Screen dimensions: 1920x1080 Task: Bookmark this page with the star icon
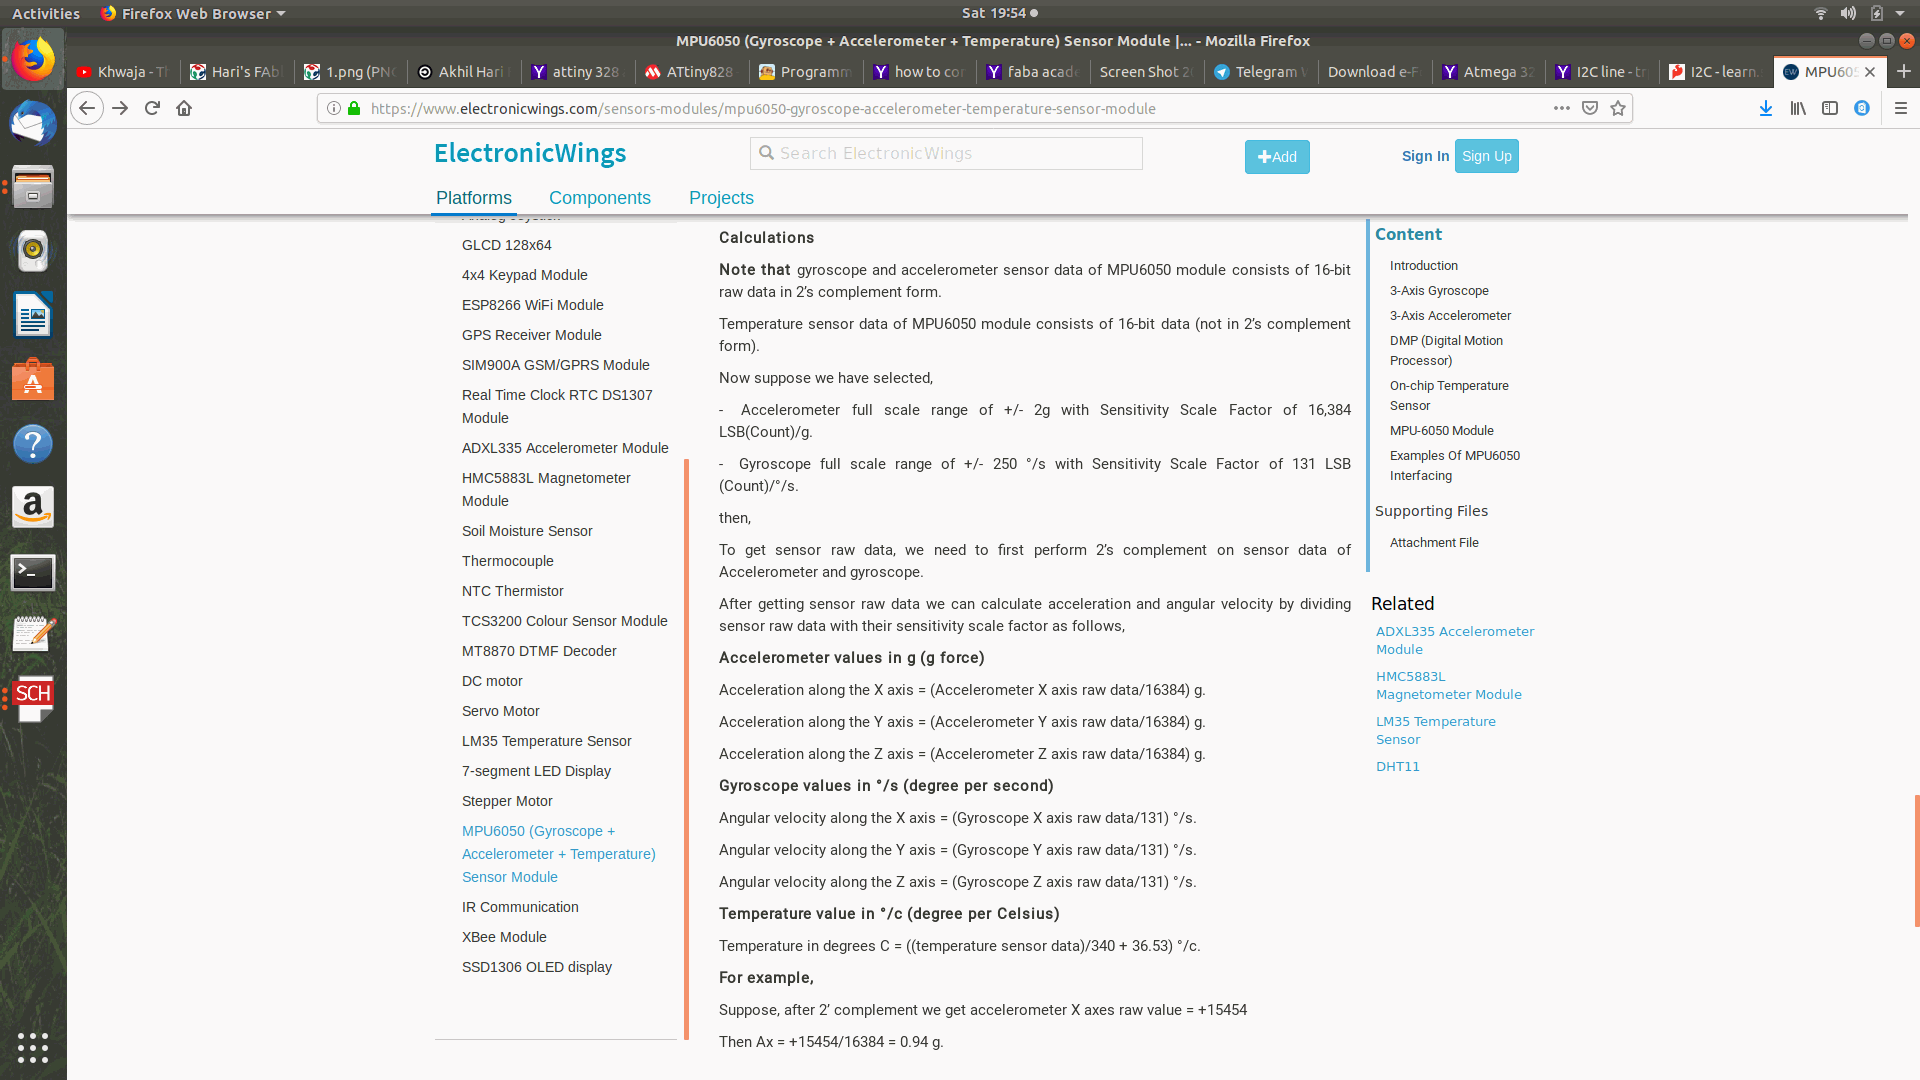[1618, 108]
